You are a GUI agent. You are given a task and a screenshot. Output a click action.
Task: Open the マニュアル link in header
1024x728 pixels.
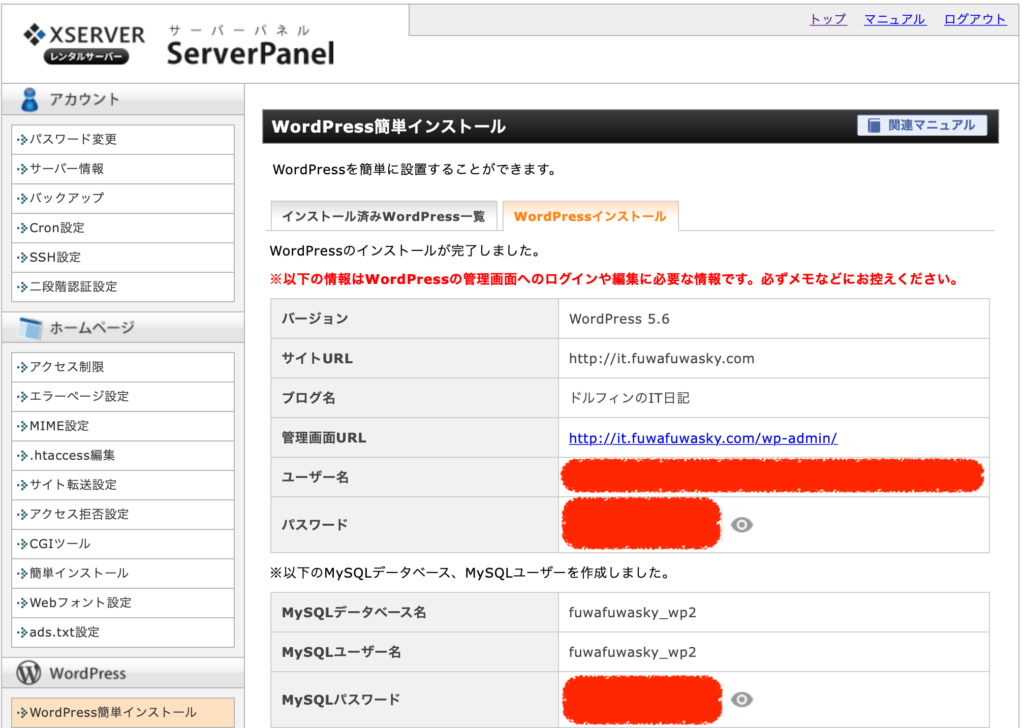[895, 19]
